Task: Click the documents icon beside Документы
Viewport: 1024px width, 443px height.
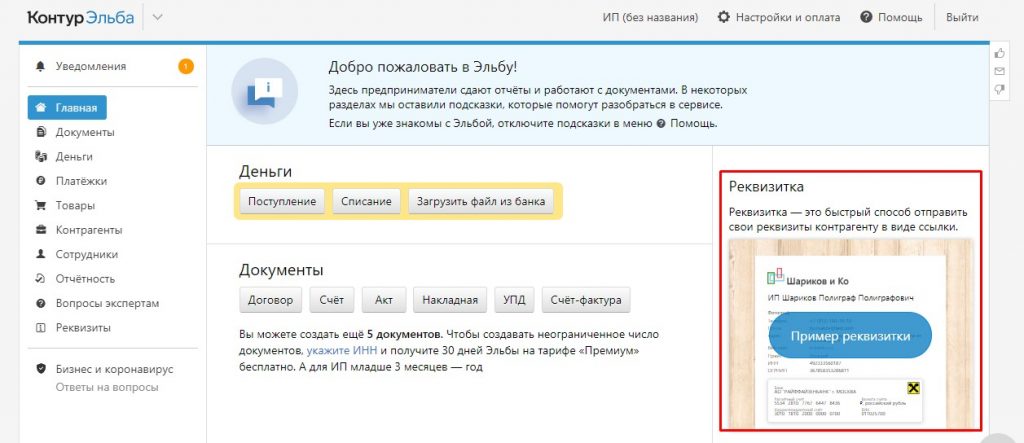Action: click(41, 132)
